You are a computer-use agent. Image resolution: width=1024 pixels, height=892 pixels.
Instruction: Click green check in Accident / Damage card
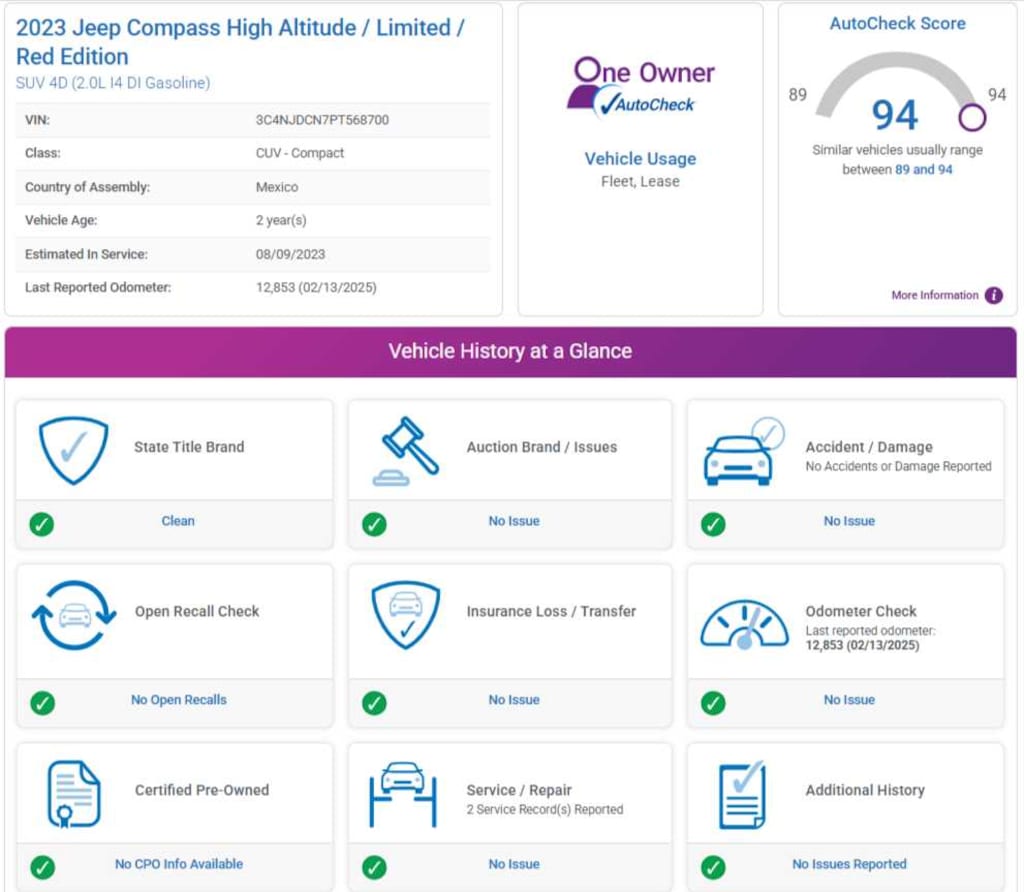[x=713, y=524]
